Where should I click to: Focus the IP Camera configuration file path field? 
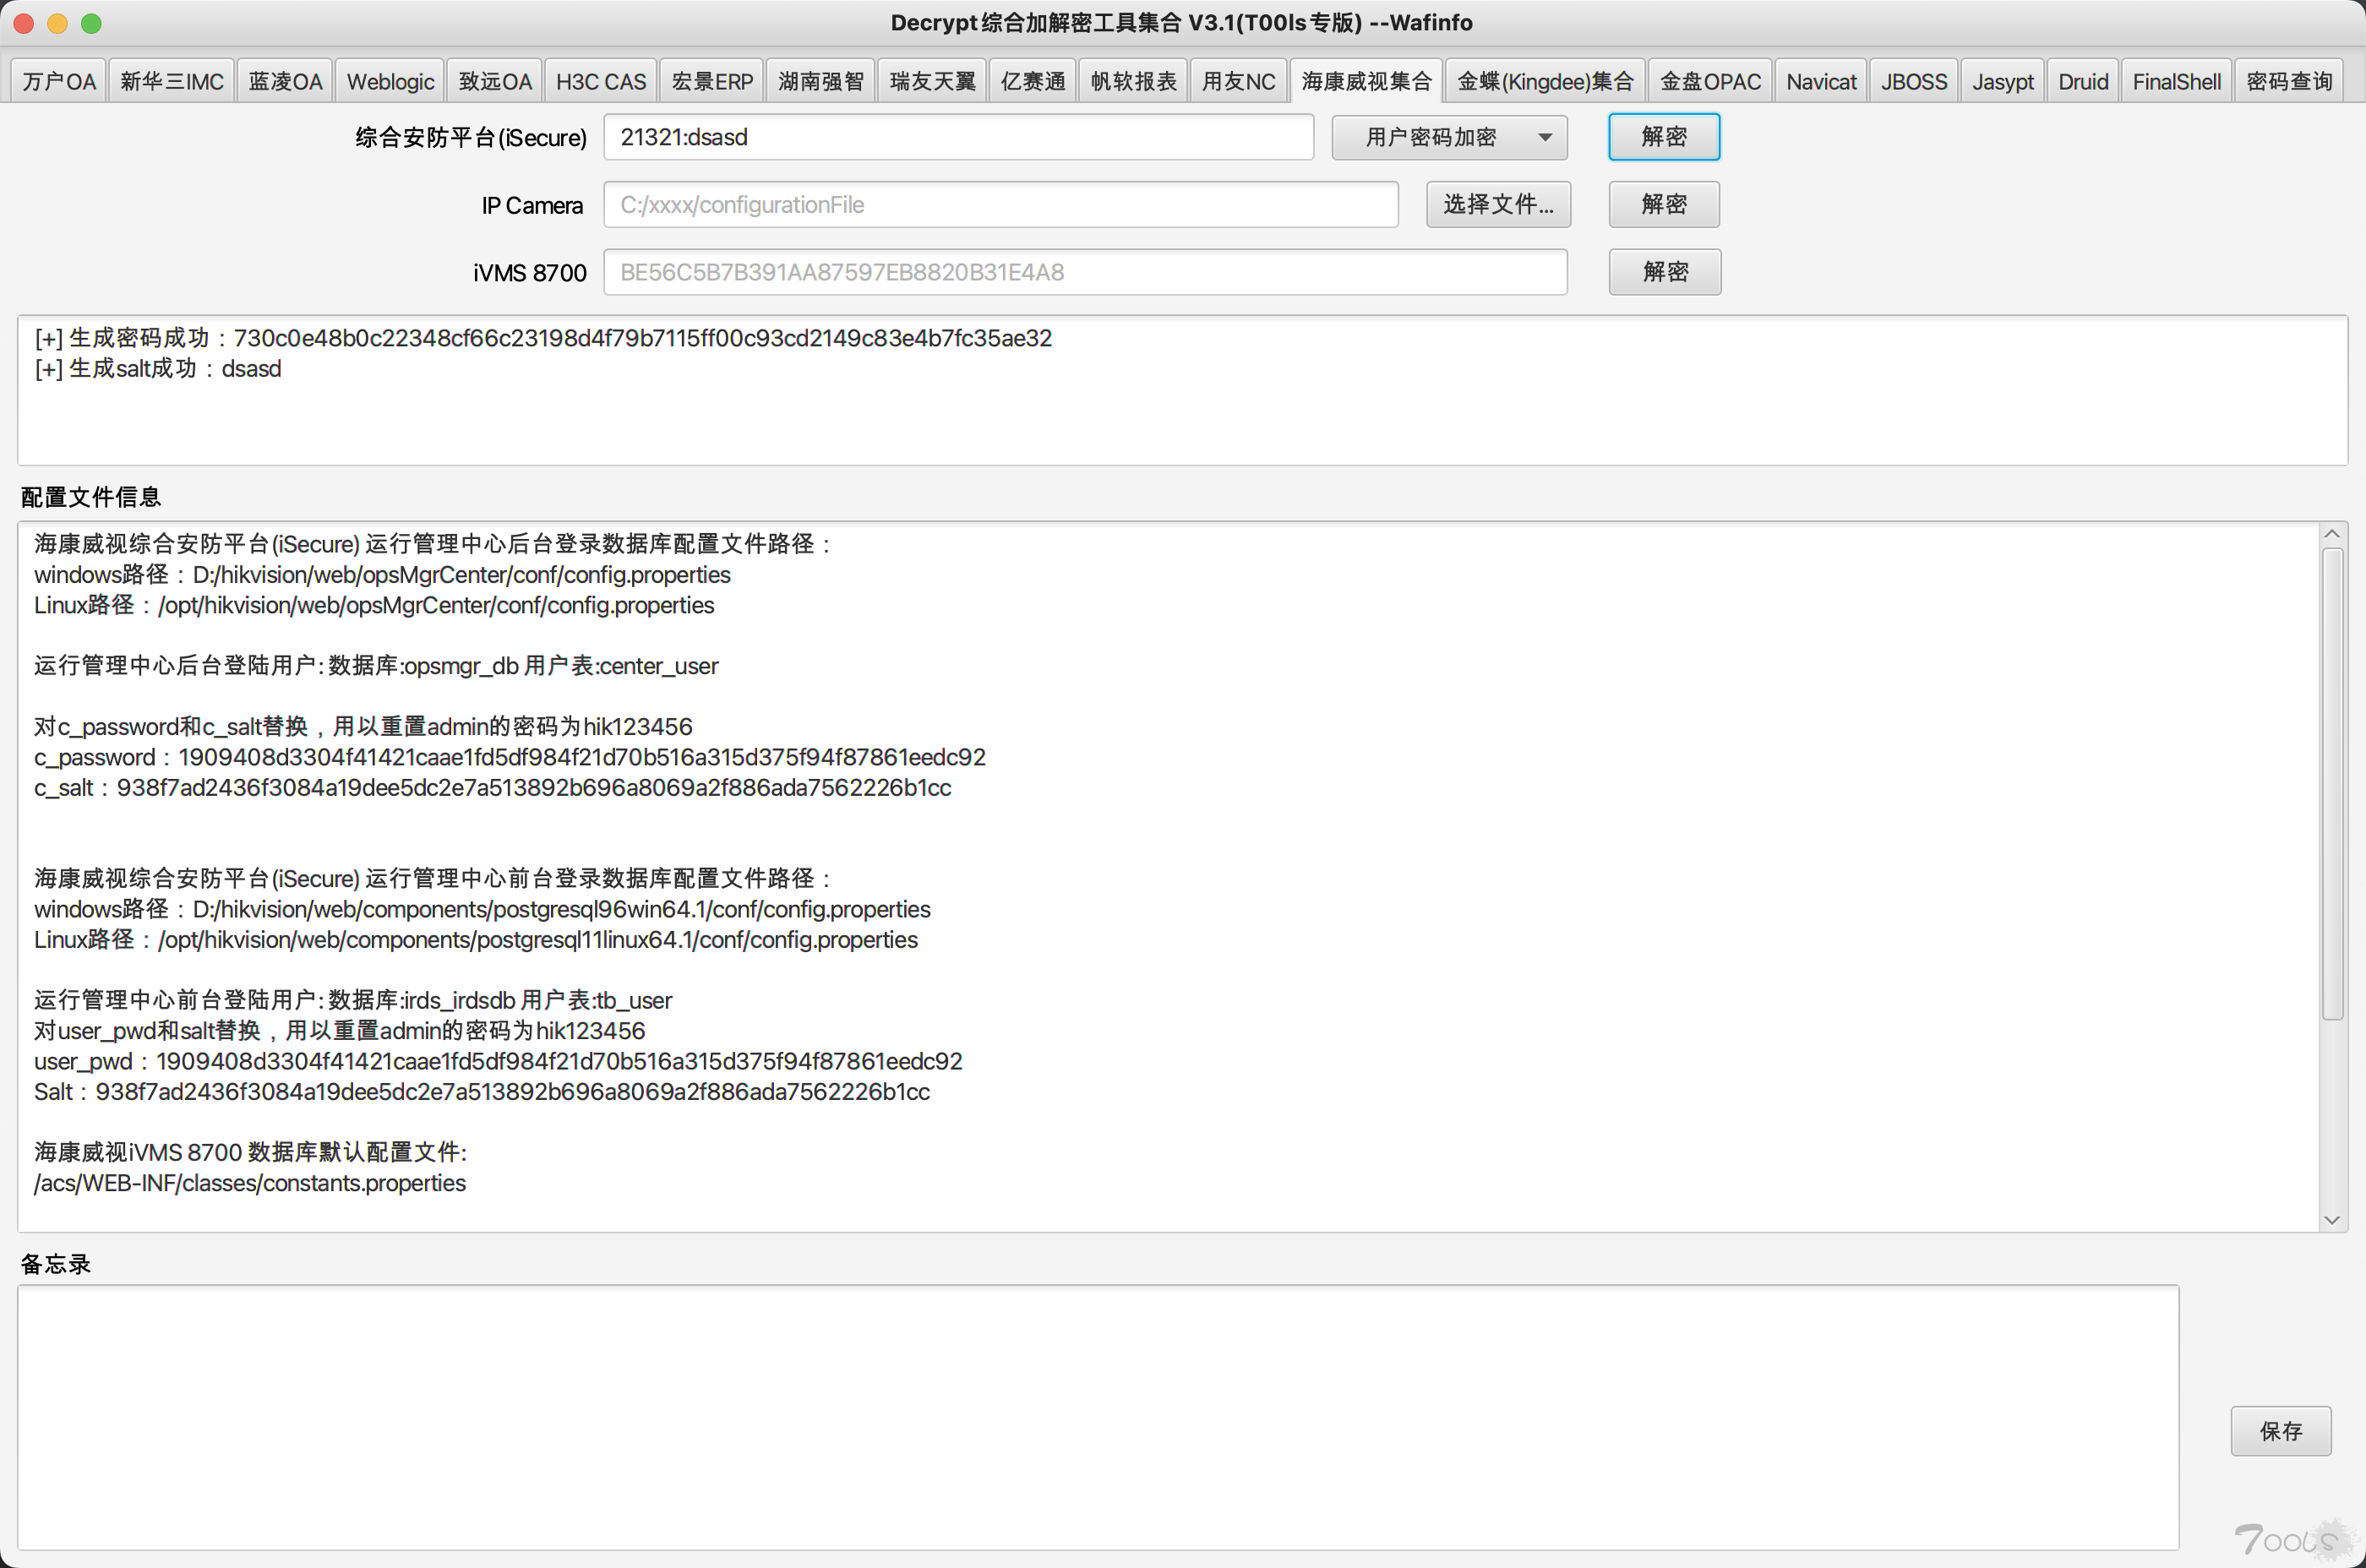[x=1000, y=205]
